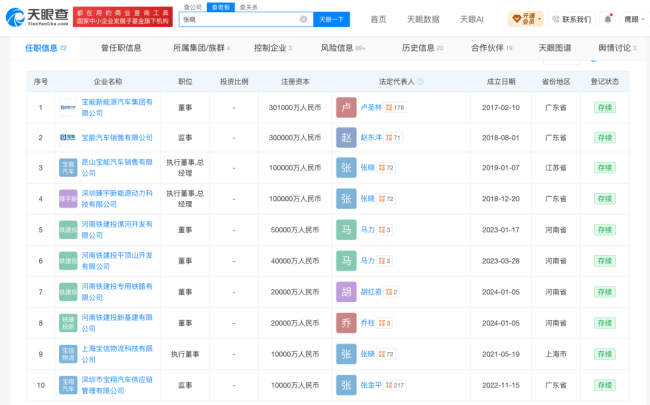650x405 pixels.
Task: Expand the 鹰眼 account dropdown
Action: point(634,19)
